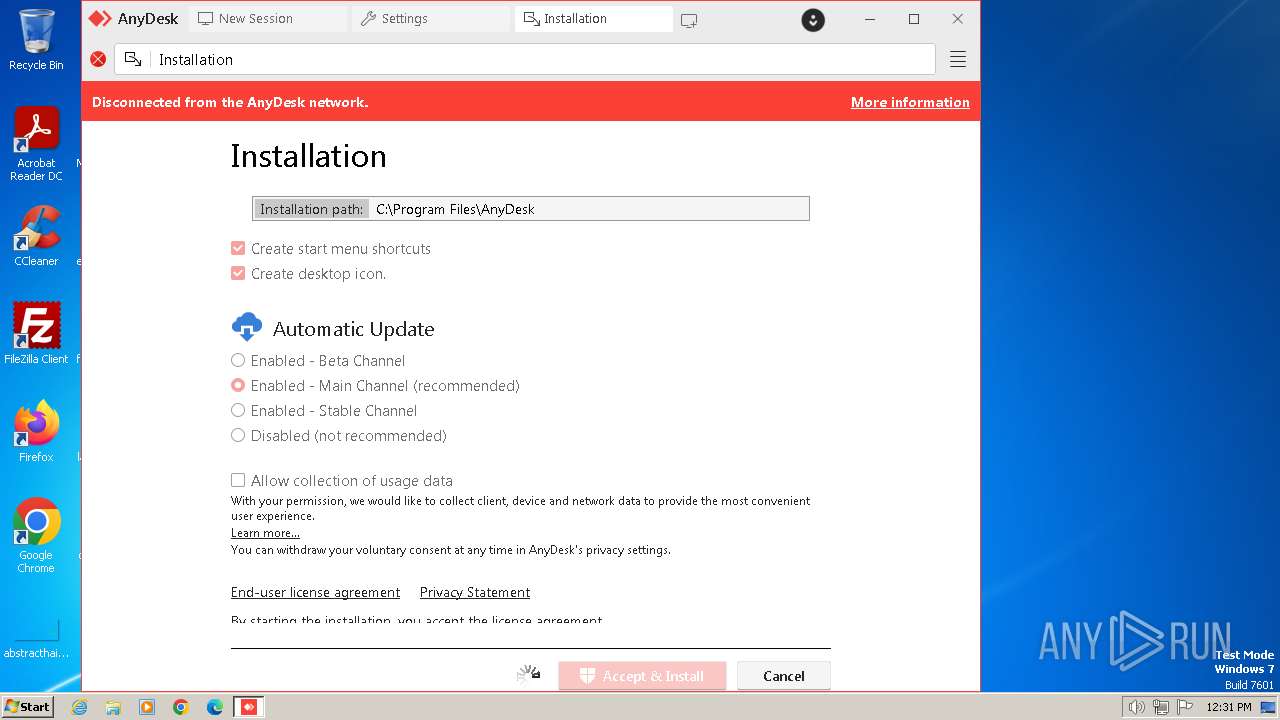The height and width of the screenshot is (720, 1280).
Task: Maximize the AnyDesk window
Action: point(914,19)
